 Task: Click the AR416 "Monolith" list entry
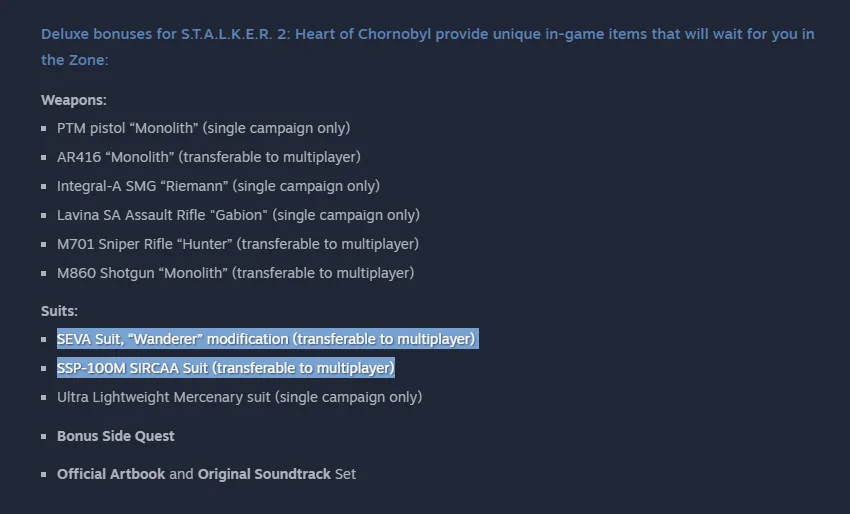209,157
